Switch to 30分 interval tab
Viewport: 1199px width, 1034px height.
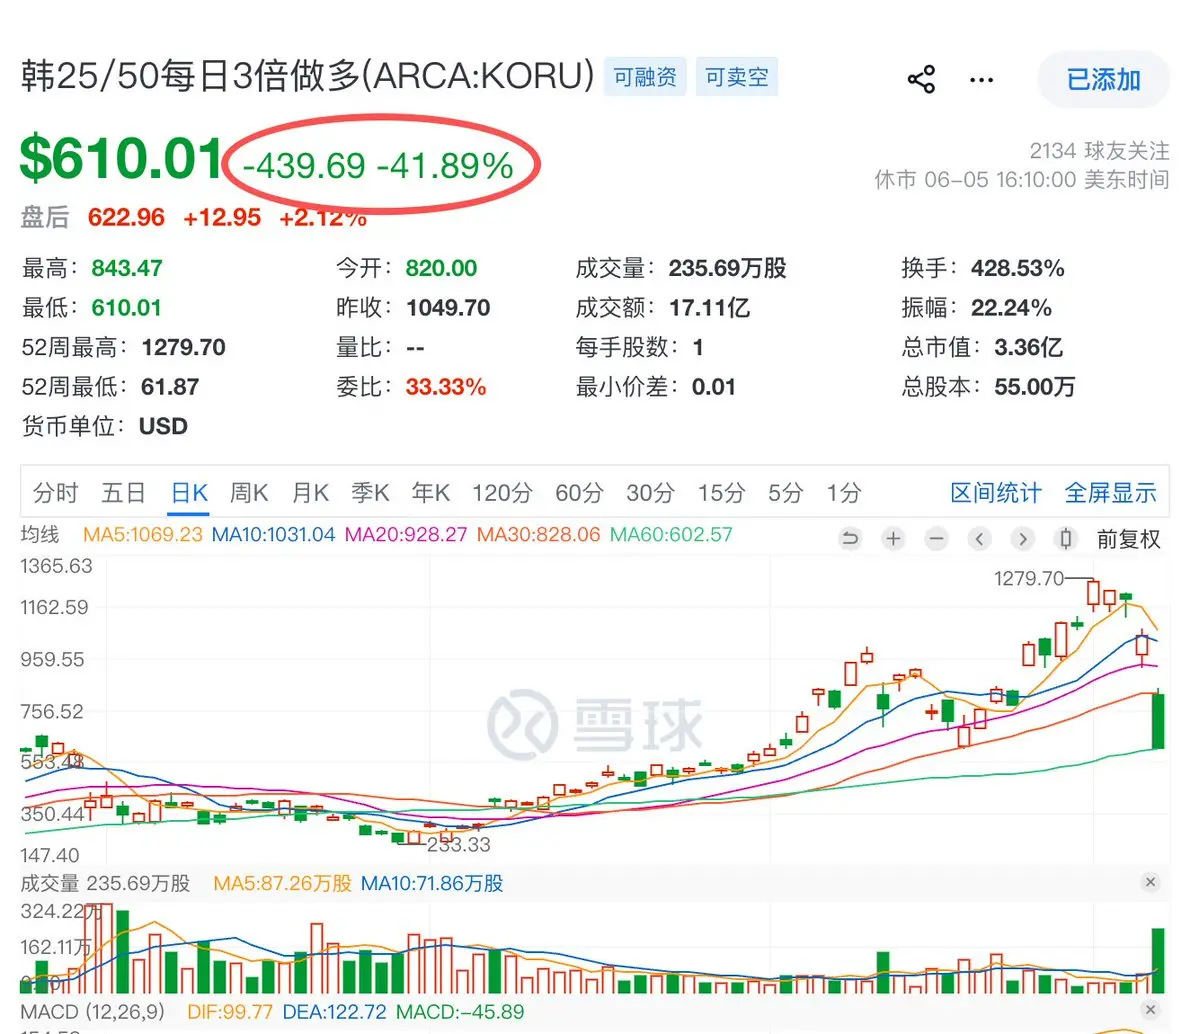pos(650,493)
